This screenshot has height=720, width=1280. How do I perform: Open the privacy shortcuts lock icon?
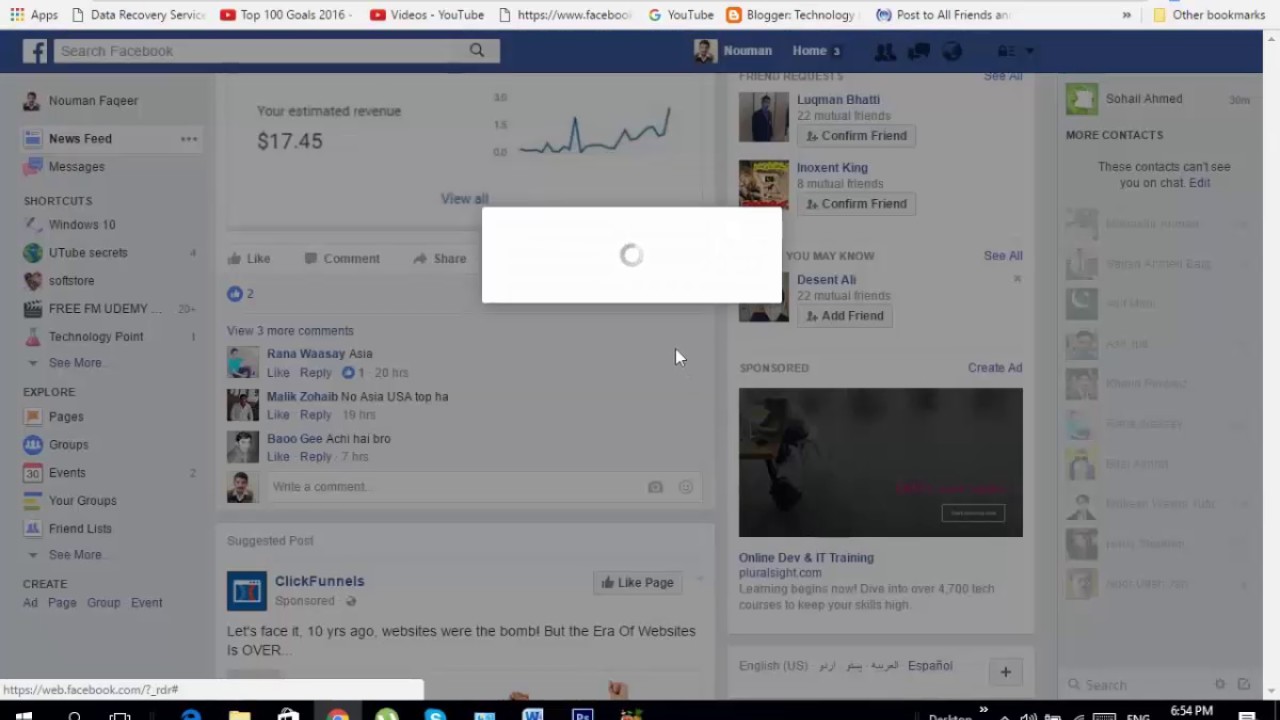1005,51
